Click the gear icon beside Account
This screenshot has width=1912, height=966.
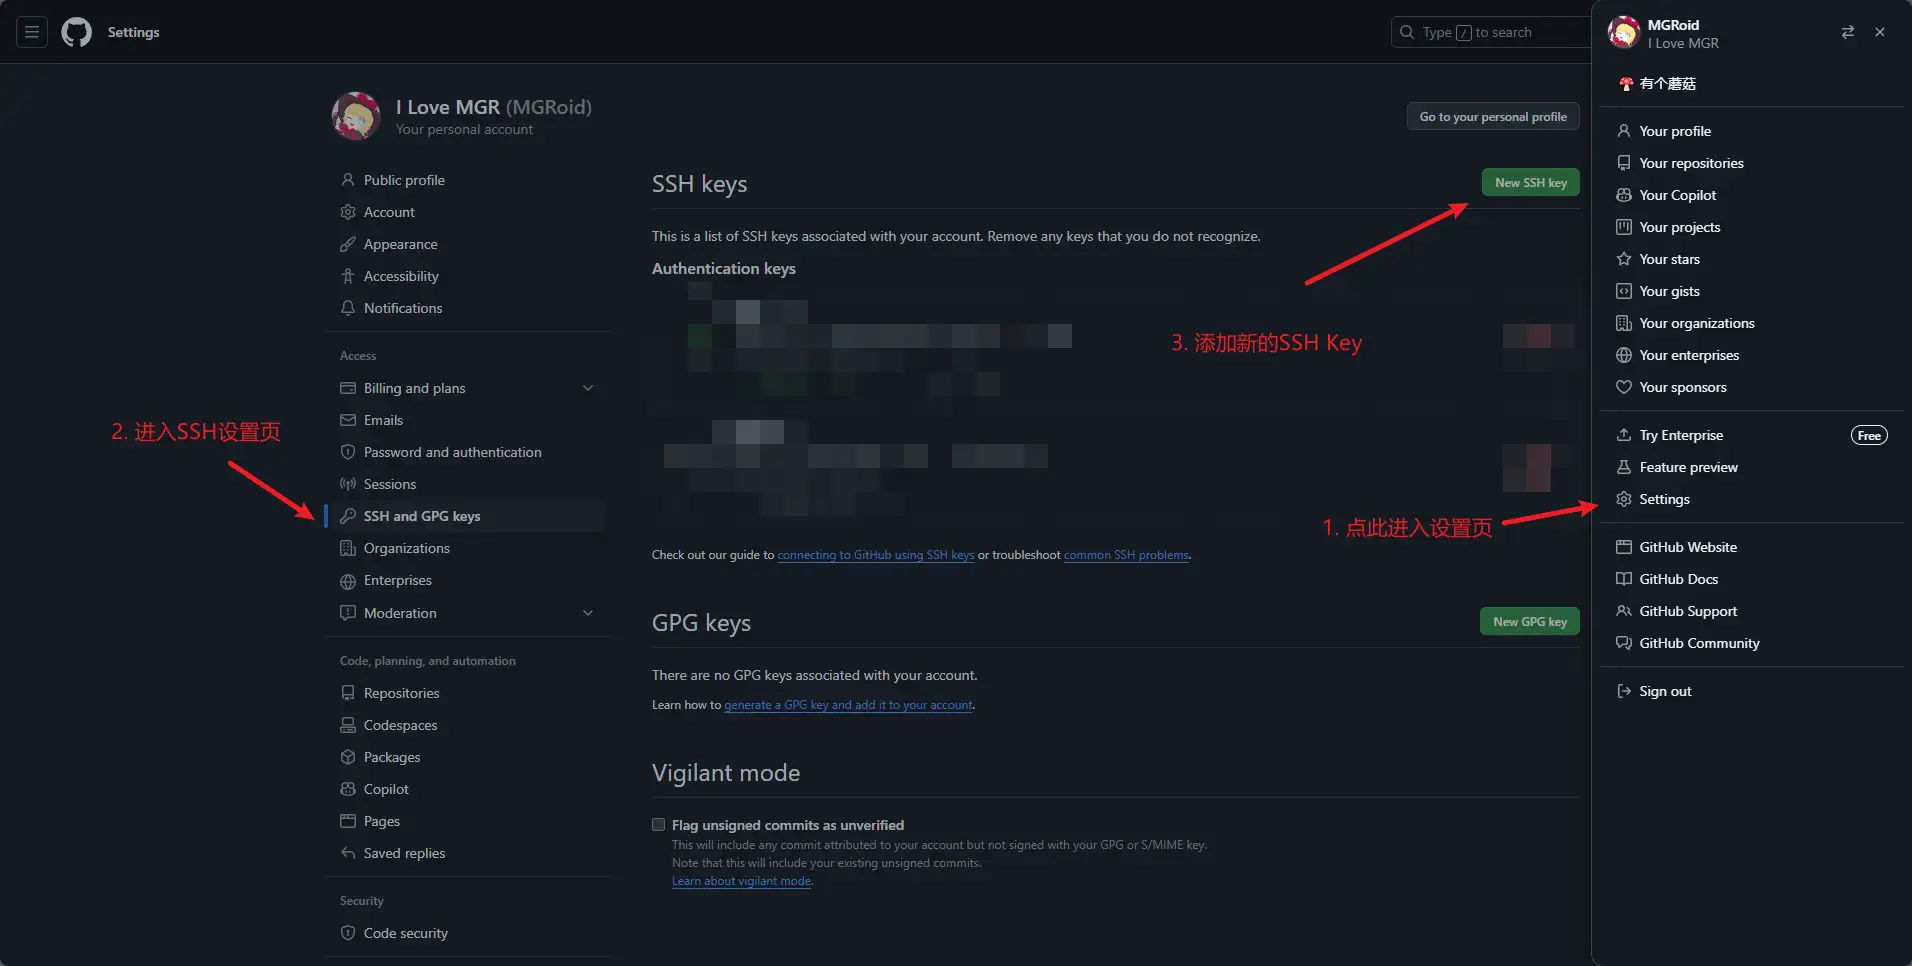[x=348, y=212]
